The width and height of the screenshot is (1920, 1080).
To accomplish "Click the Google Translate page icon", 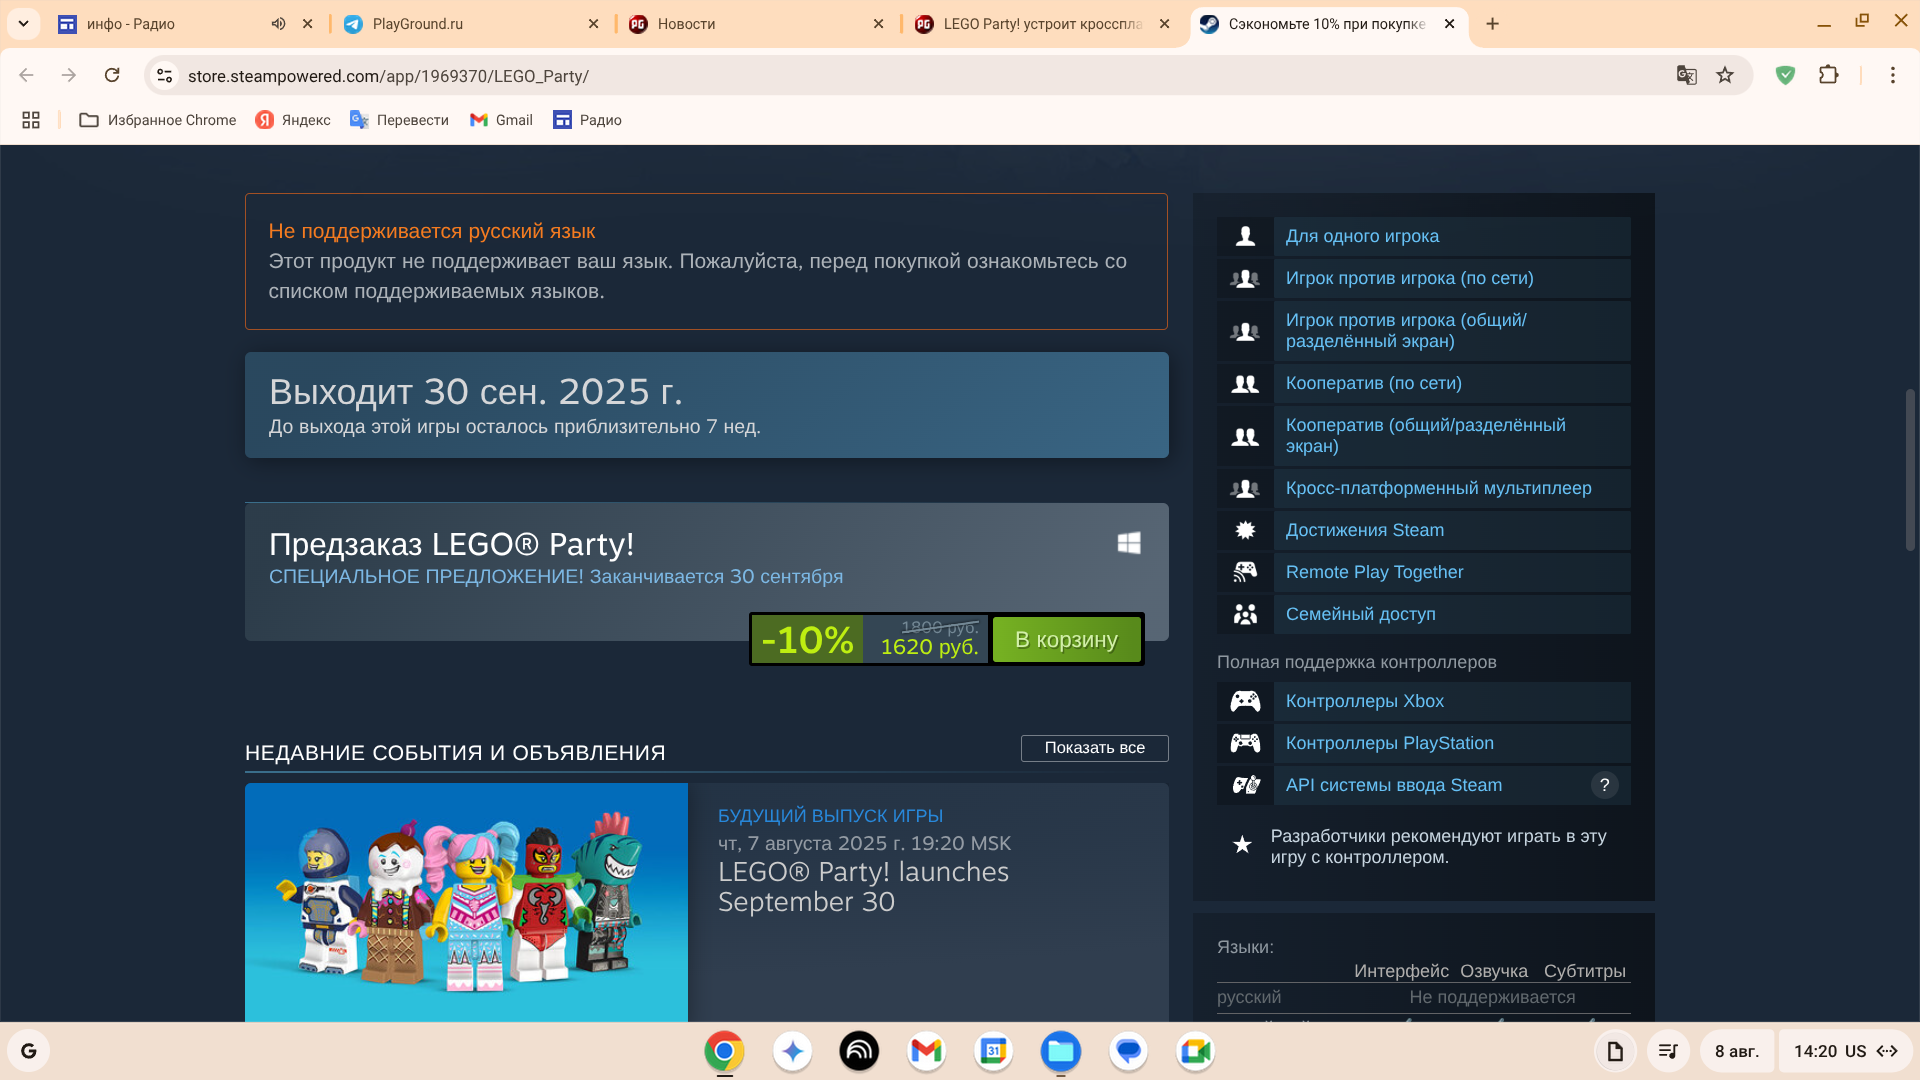I will (1686, 75).
